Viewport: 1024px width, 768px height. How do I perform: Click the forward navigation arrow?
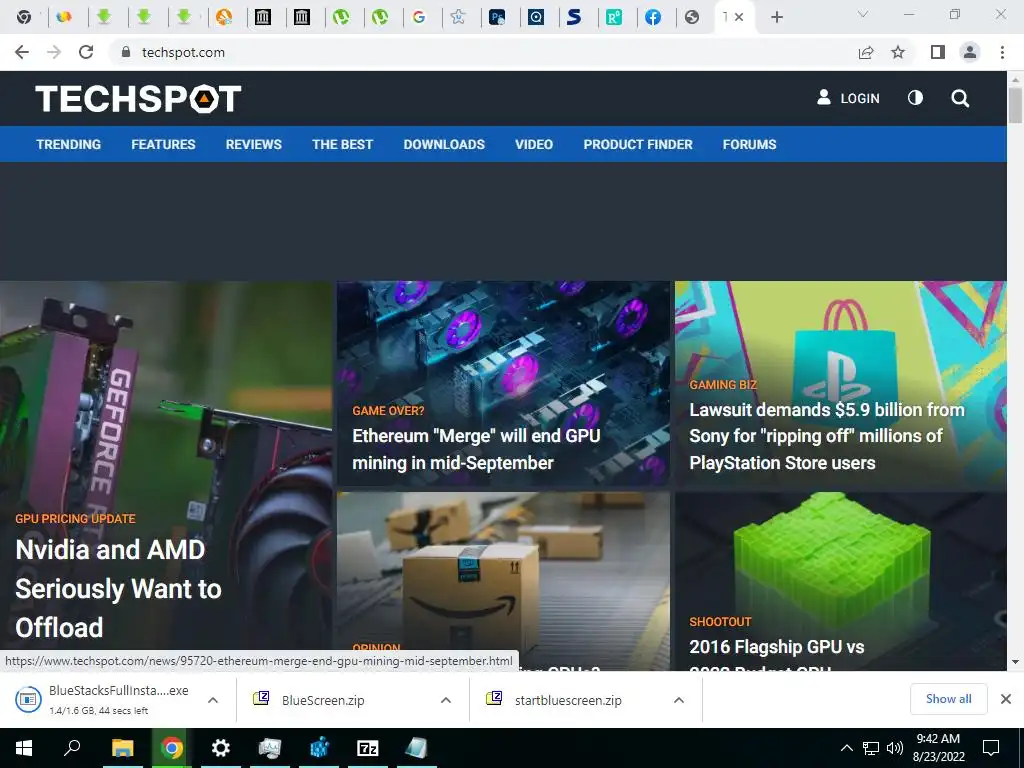click(x=54, y=52)
